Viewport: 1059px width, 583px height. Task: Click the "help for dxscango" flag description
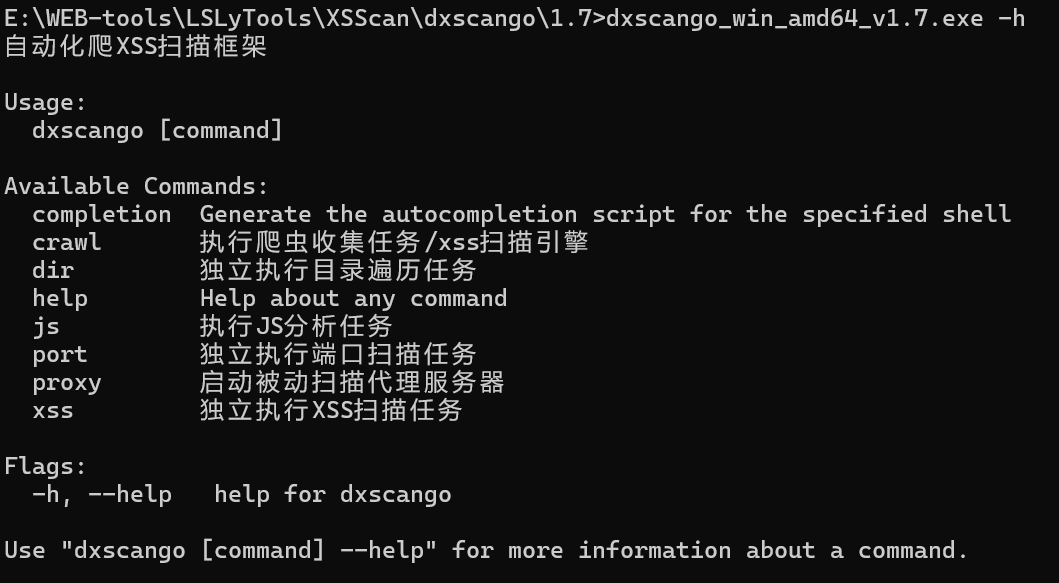[333, 494]
